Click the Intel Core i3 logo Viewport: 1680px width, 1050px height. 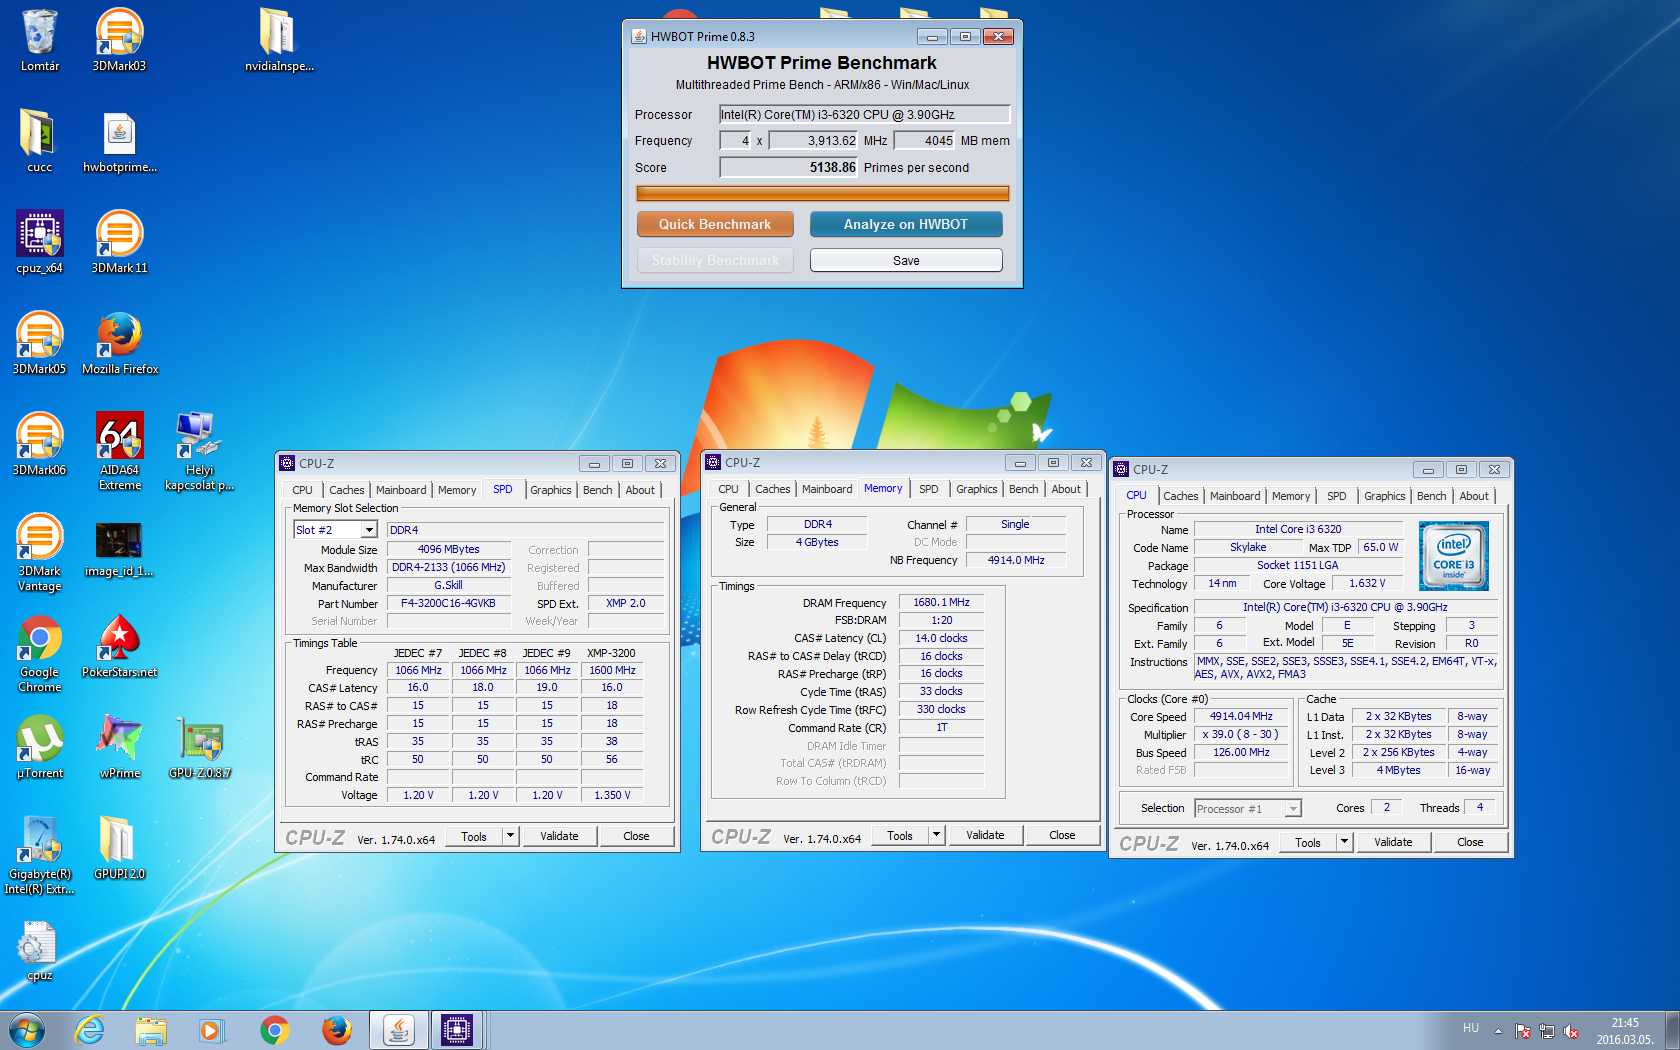(x=1453, y=555)
